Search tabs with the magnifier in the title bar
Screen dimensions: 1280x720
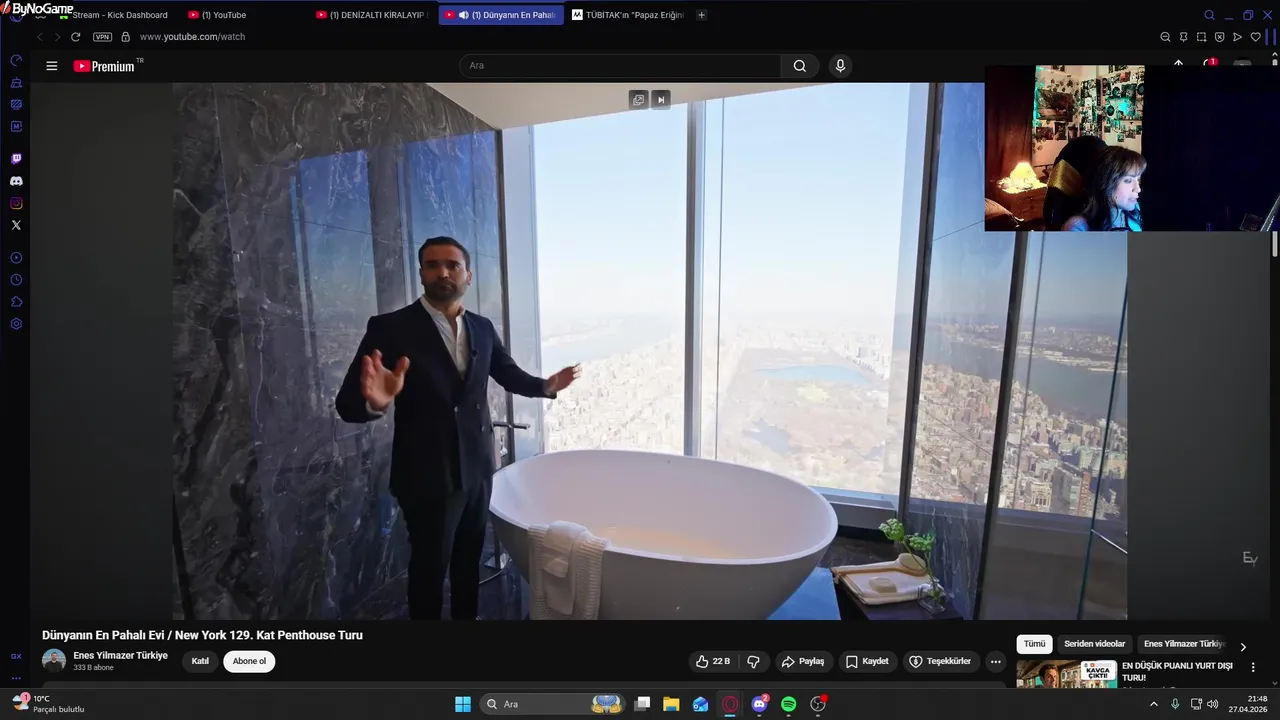click(1209, 15)
